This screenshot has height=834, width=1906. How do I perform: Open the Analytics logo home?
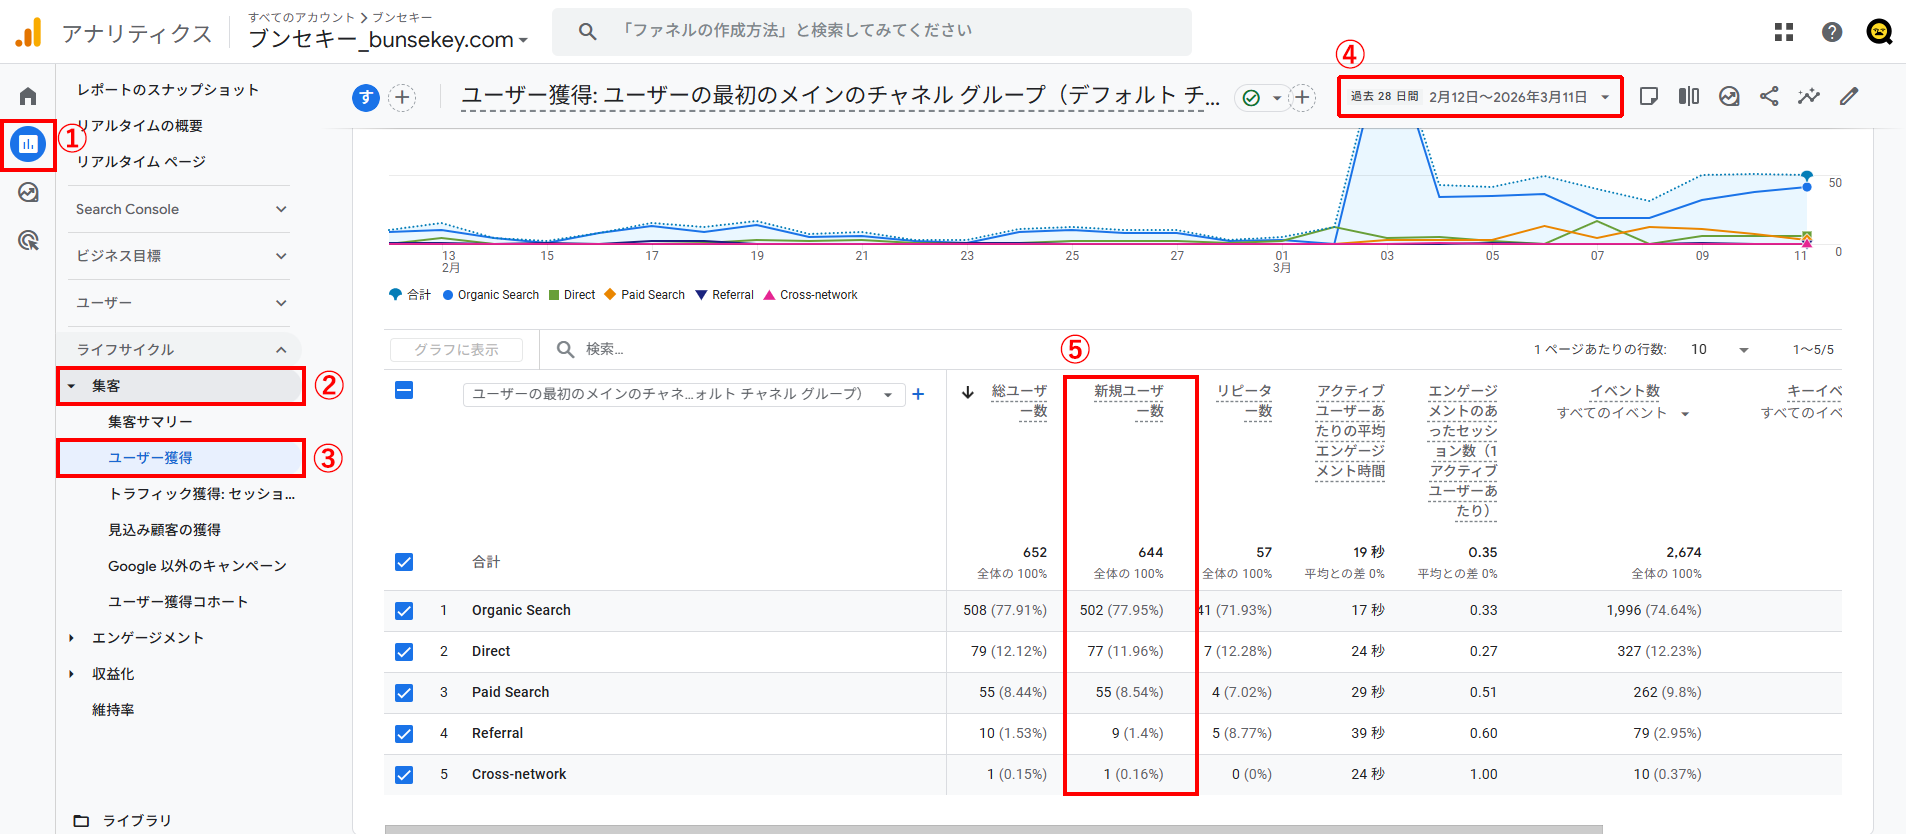pyautogui.click(x=29, y=32)
